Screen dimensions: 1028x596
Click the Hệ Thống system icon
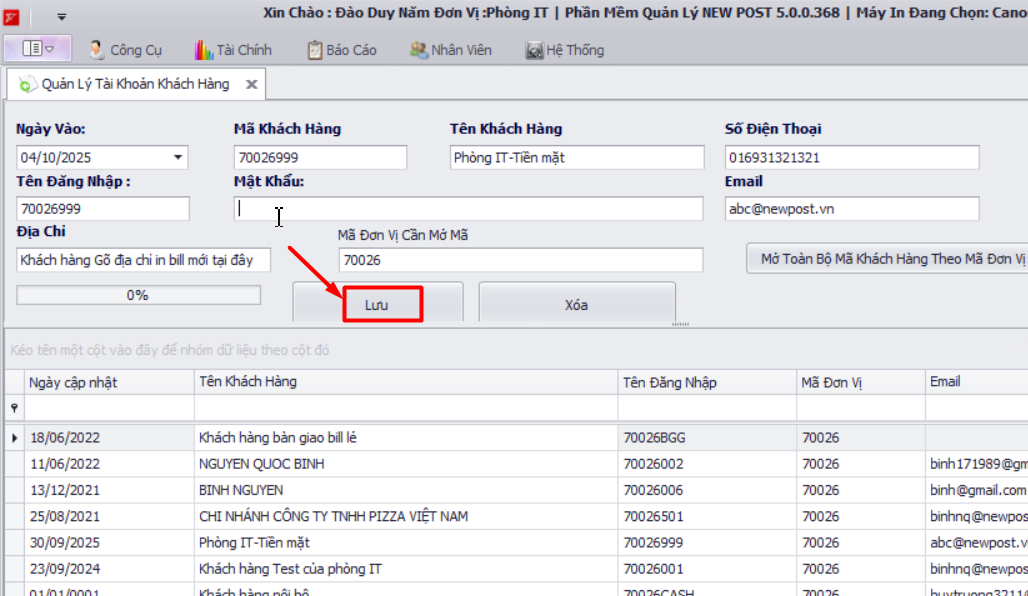pos(534,50)
